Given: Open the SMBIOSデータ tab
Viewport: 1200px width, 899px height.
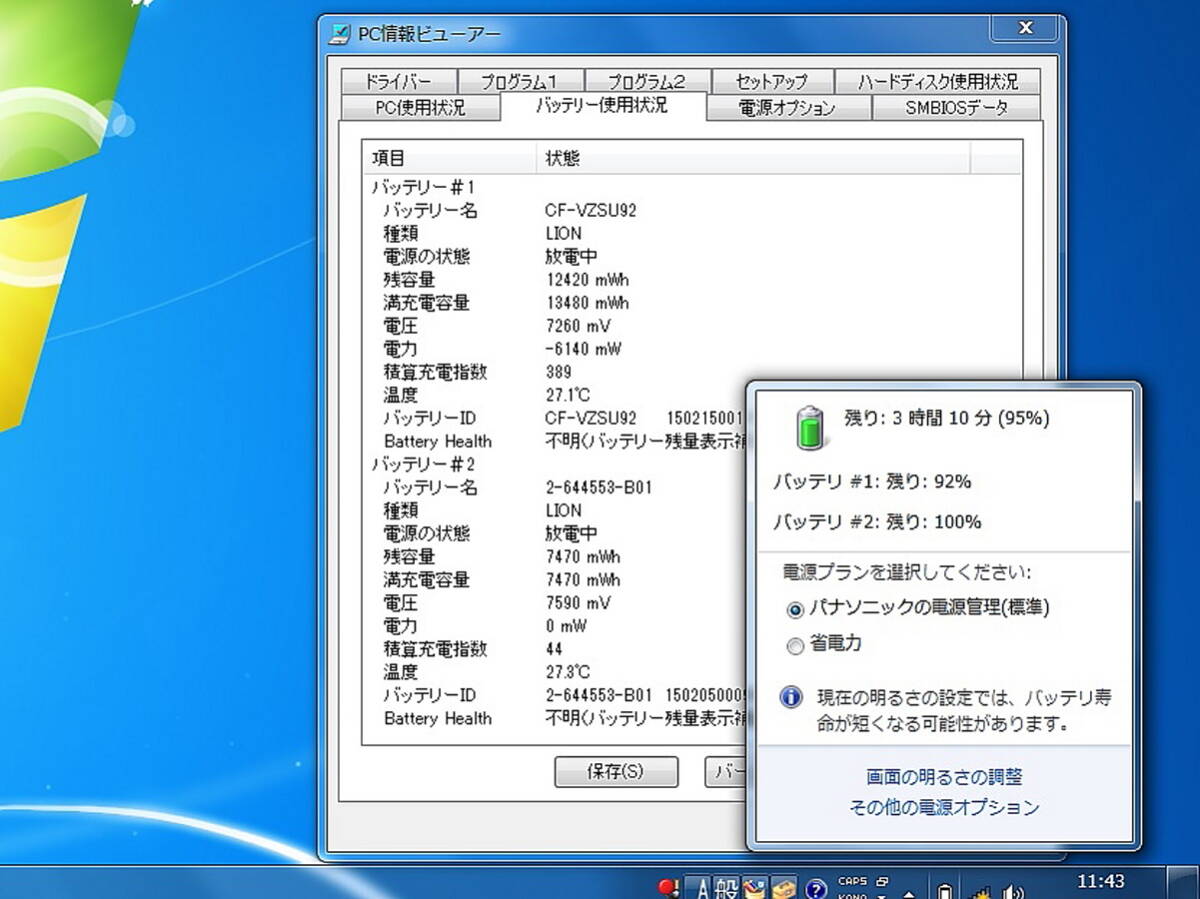Looking at the screenshot, I should pyautogui.click(x=957, y=108).
